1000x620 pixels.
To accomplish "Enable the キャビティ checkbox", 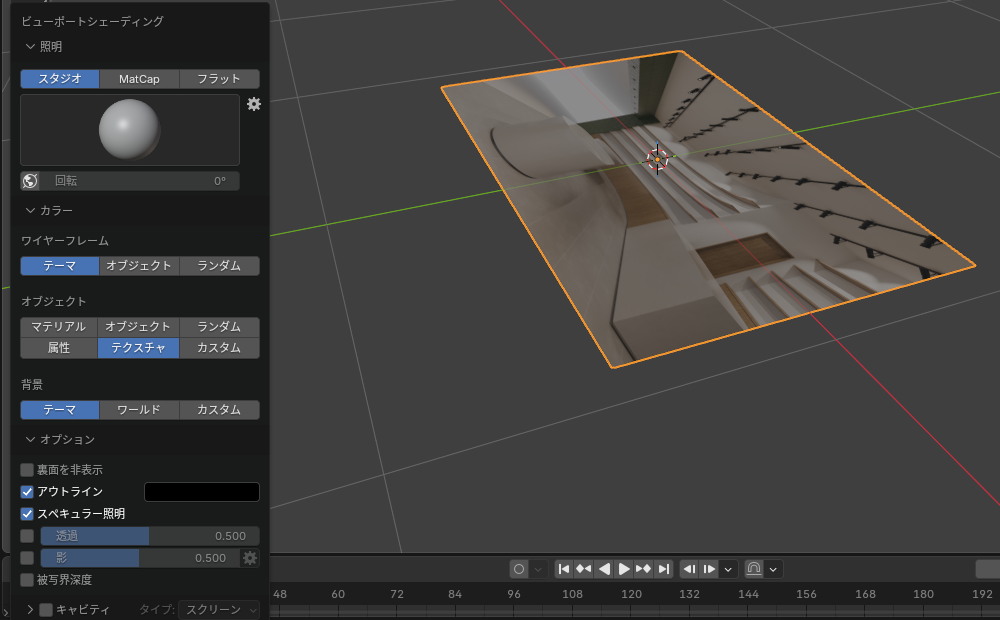I will pos(46,610).
